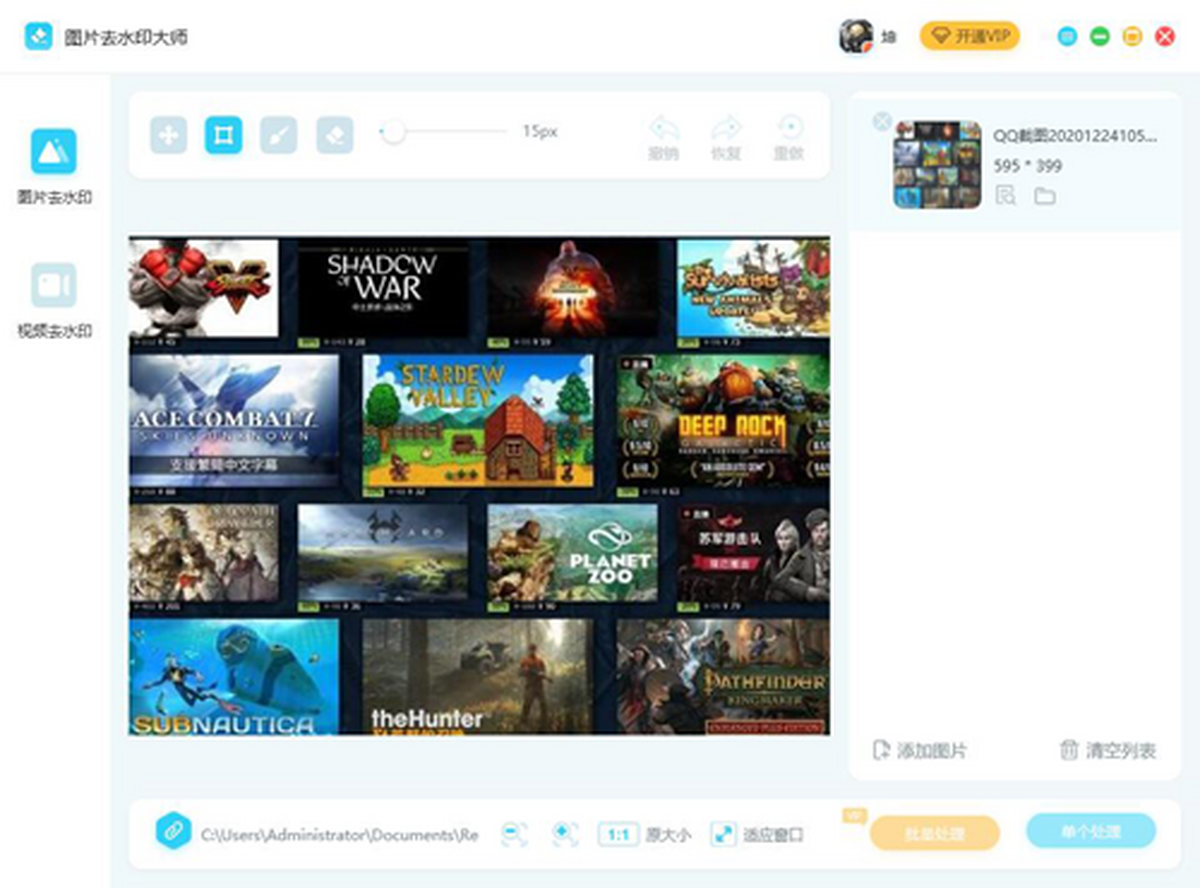Screen dimensions: 1200x888
Task: Select the move/pan tool
Action: click(x=169, y=135)
